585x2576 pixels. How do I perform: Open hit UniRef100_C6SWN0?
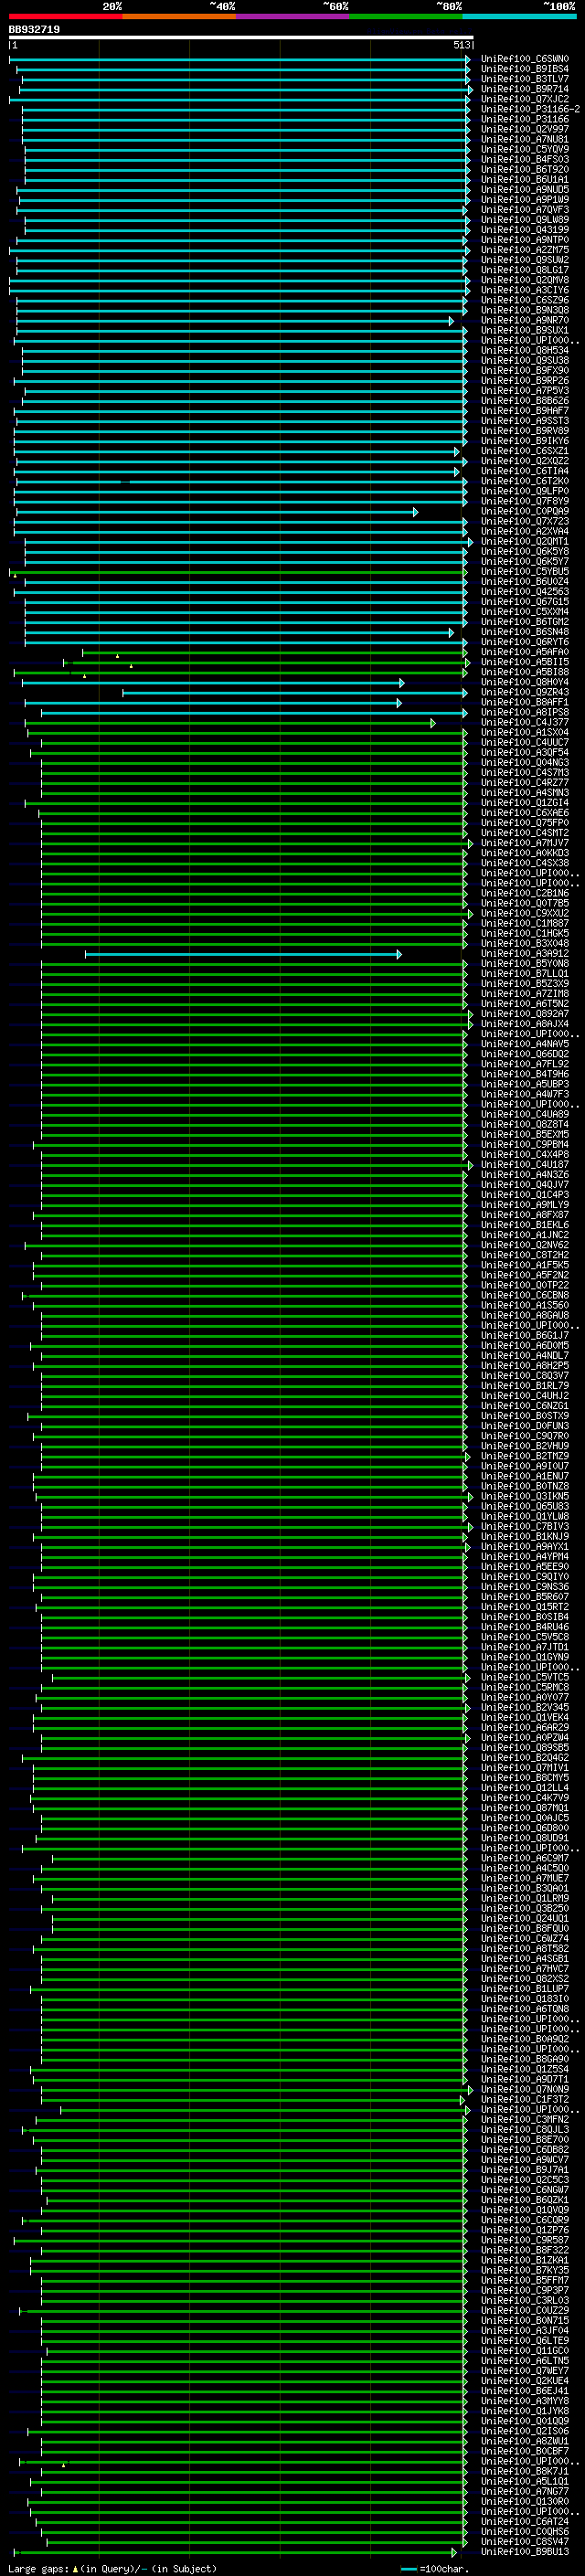click(x=524, y=59)
